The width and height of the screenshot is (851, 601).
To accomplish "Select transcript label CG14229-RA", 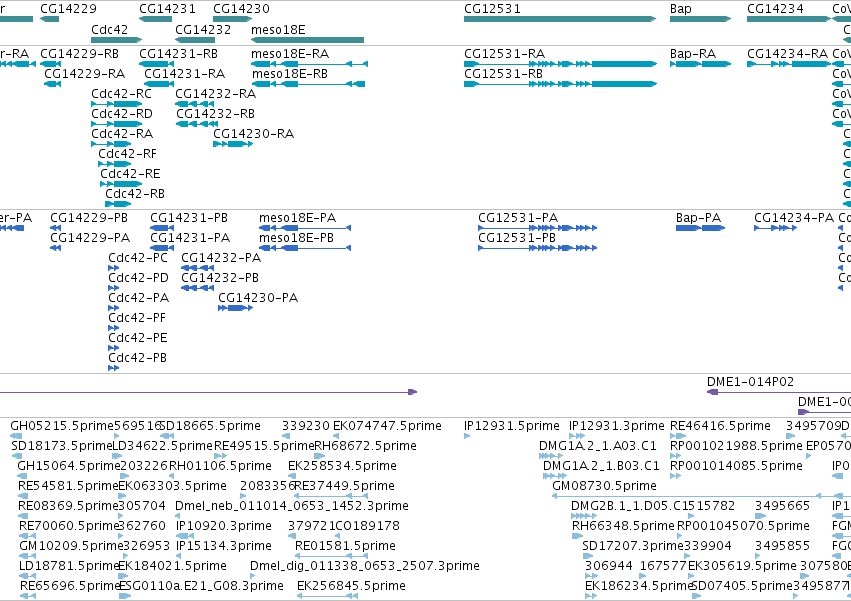I will tap(85, 73).
